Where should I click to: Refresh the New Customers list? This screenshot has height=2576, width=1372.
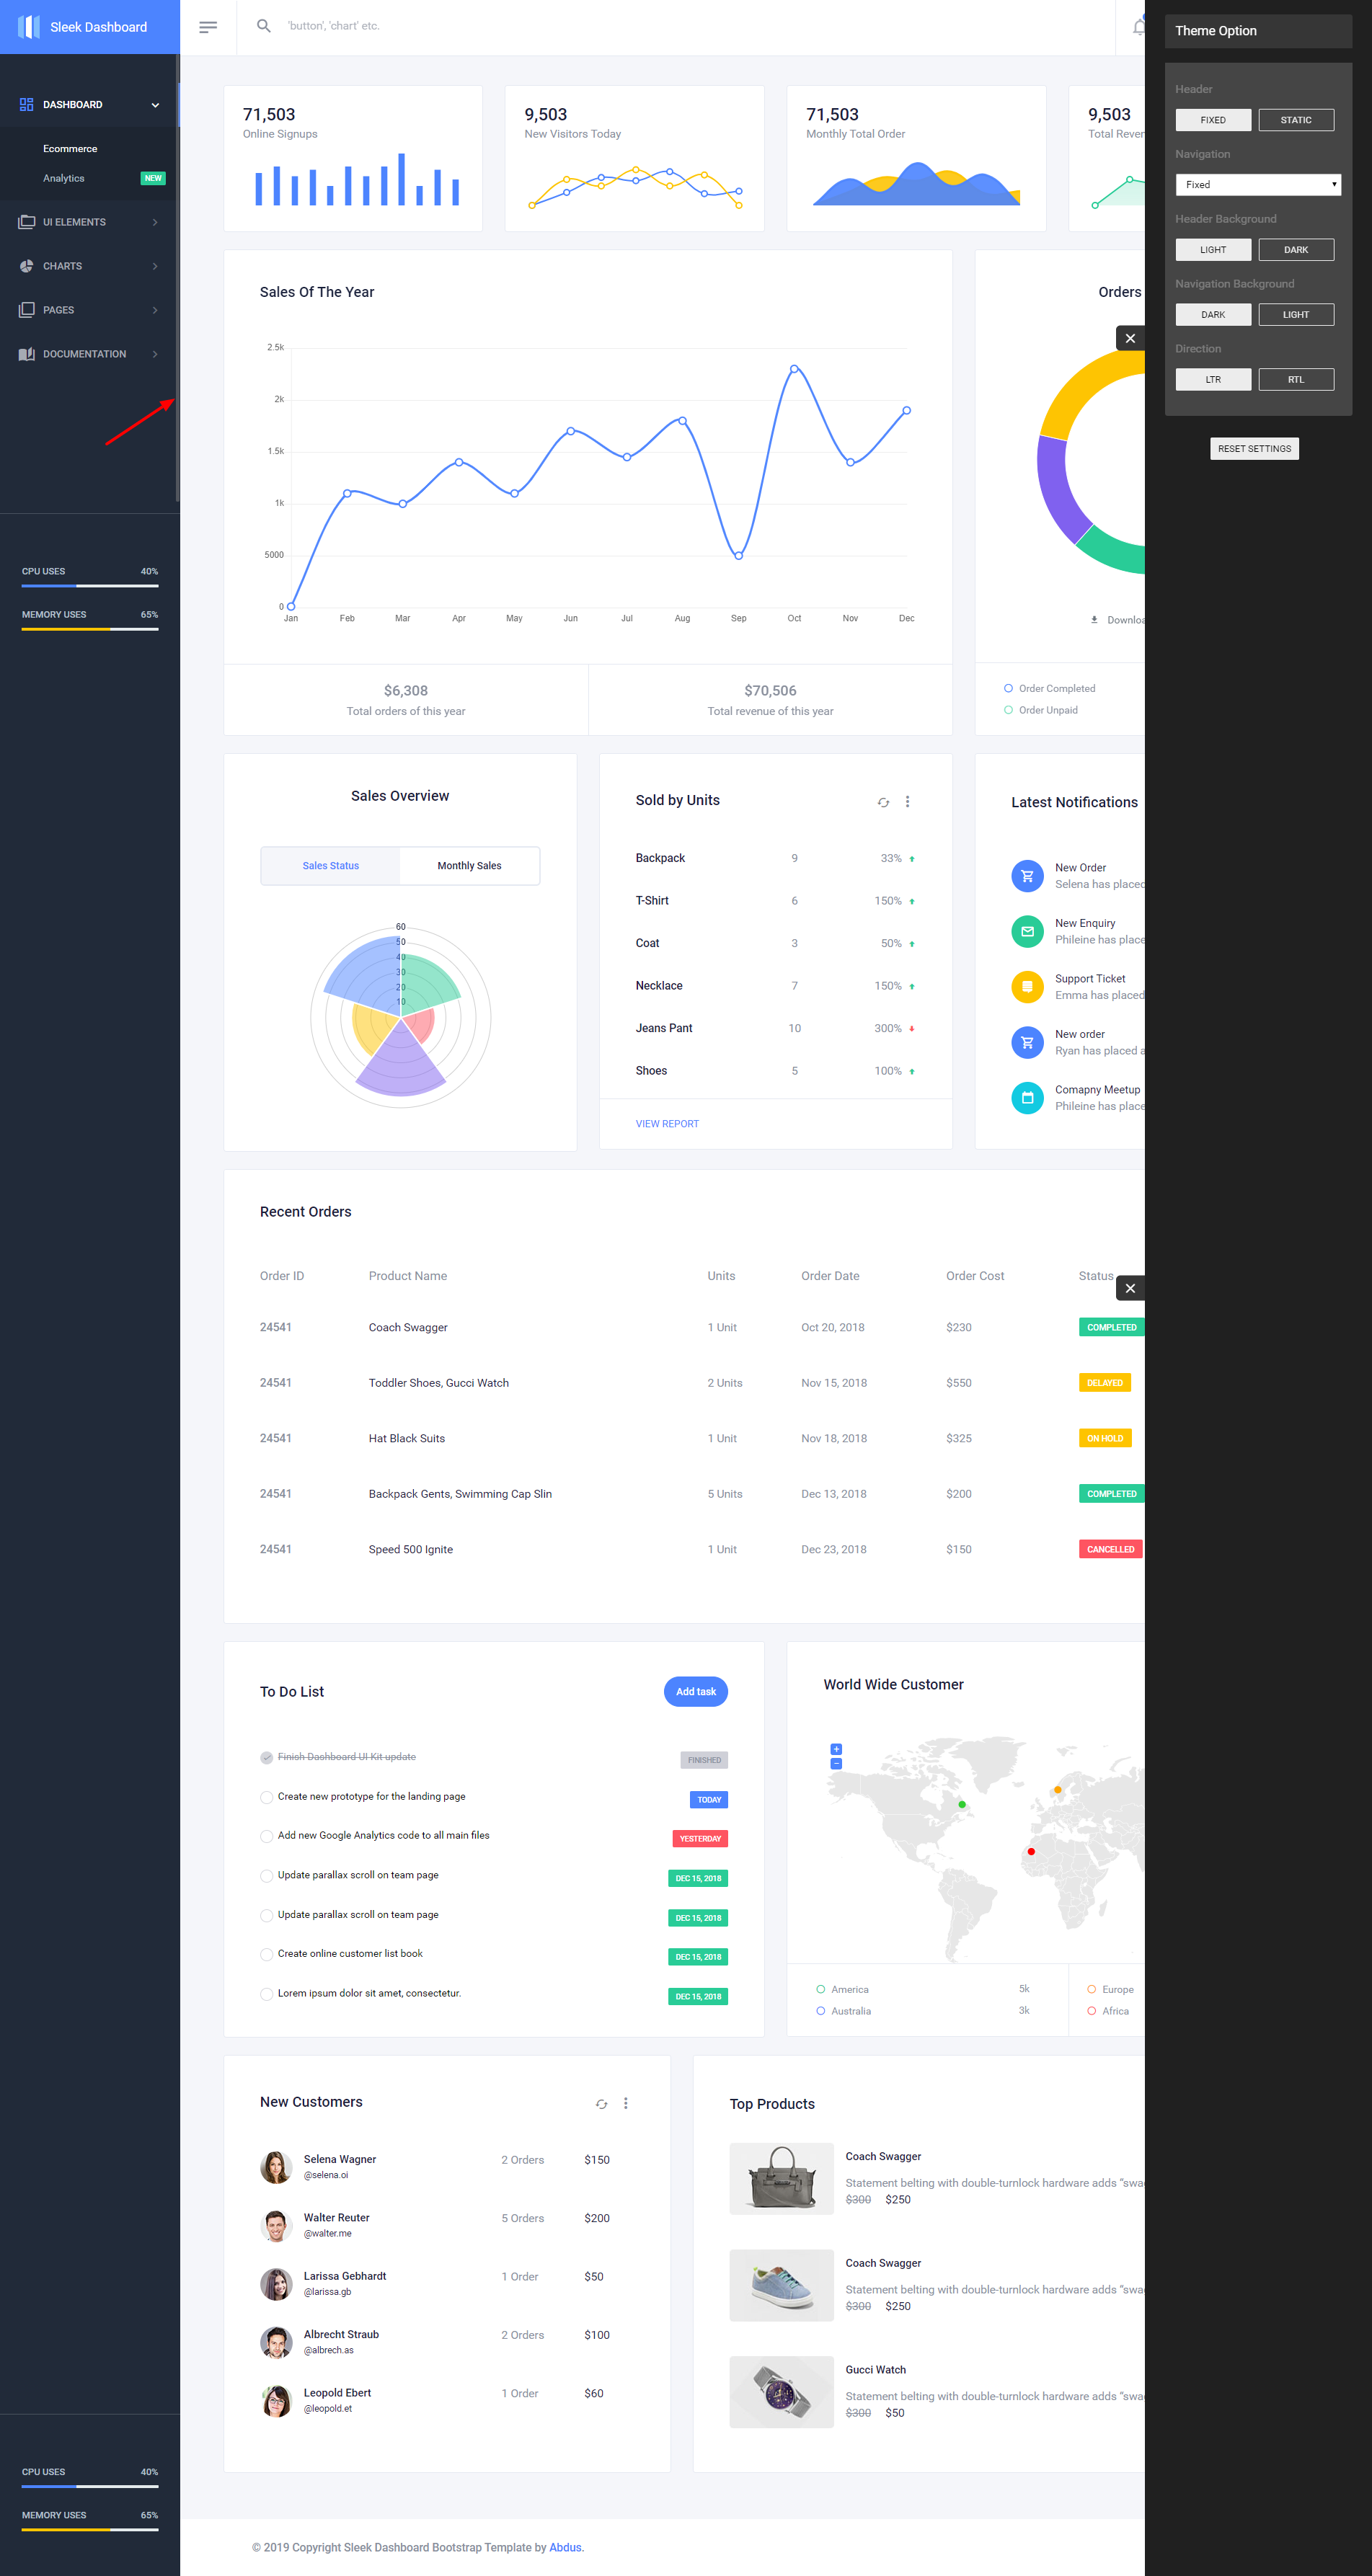(601, 2104)
